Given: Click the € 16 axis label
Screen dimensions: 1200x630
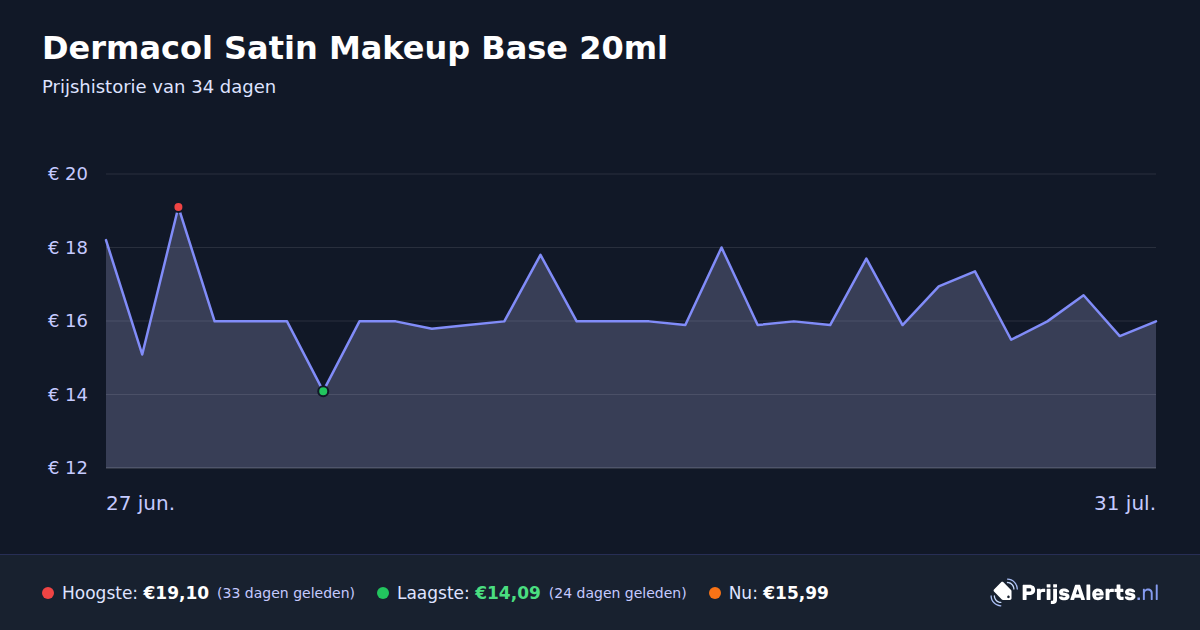Looking at the screenshot, I should pos(68,321).
